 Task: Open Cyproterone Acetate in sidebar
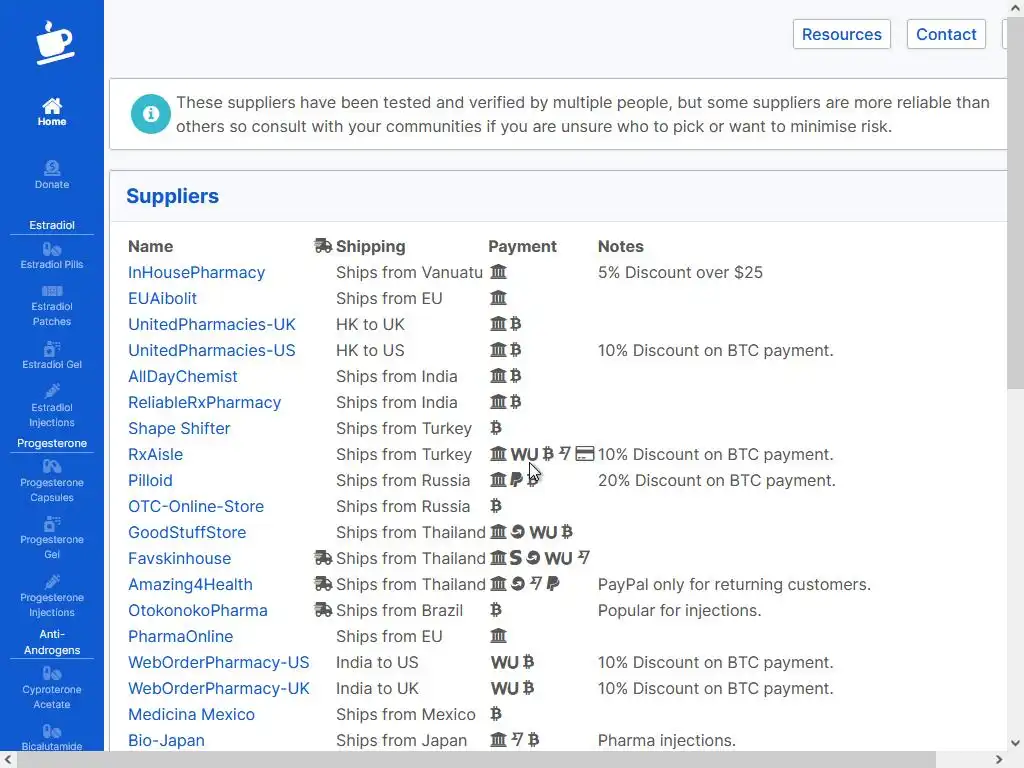click(52, 688)
